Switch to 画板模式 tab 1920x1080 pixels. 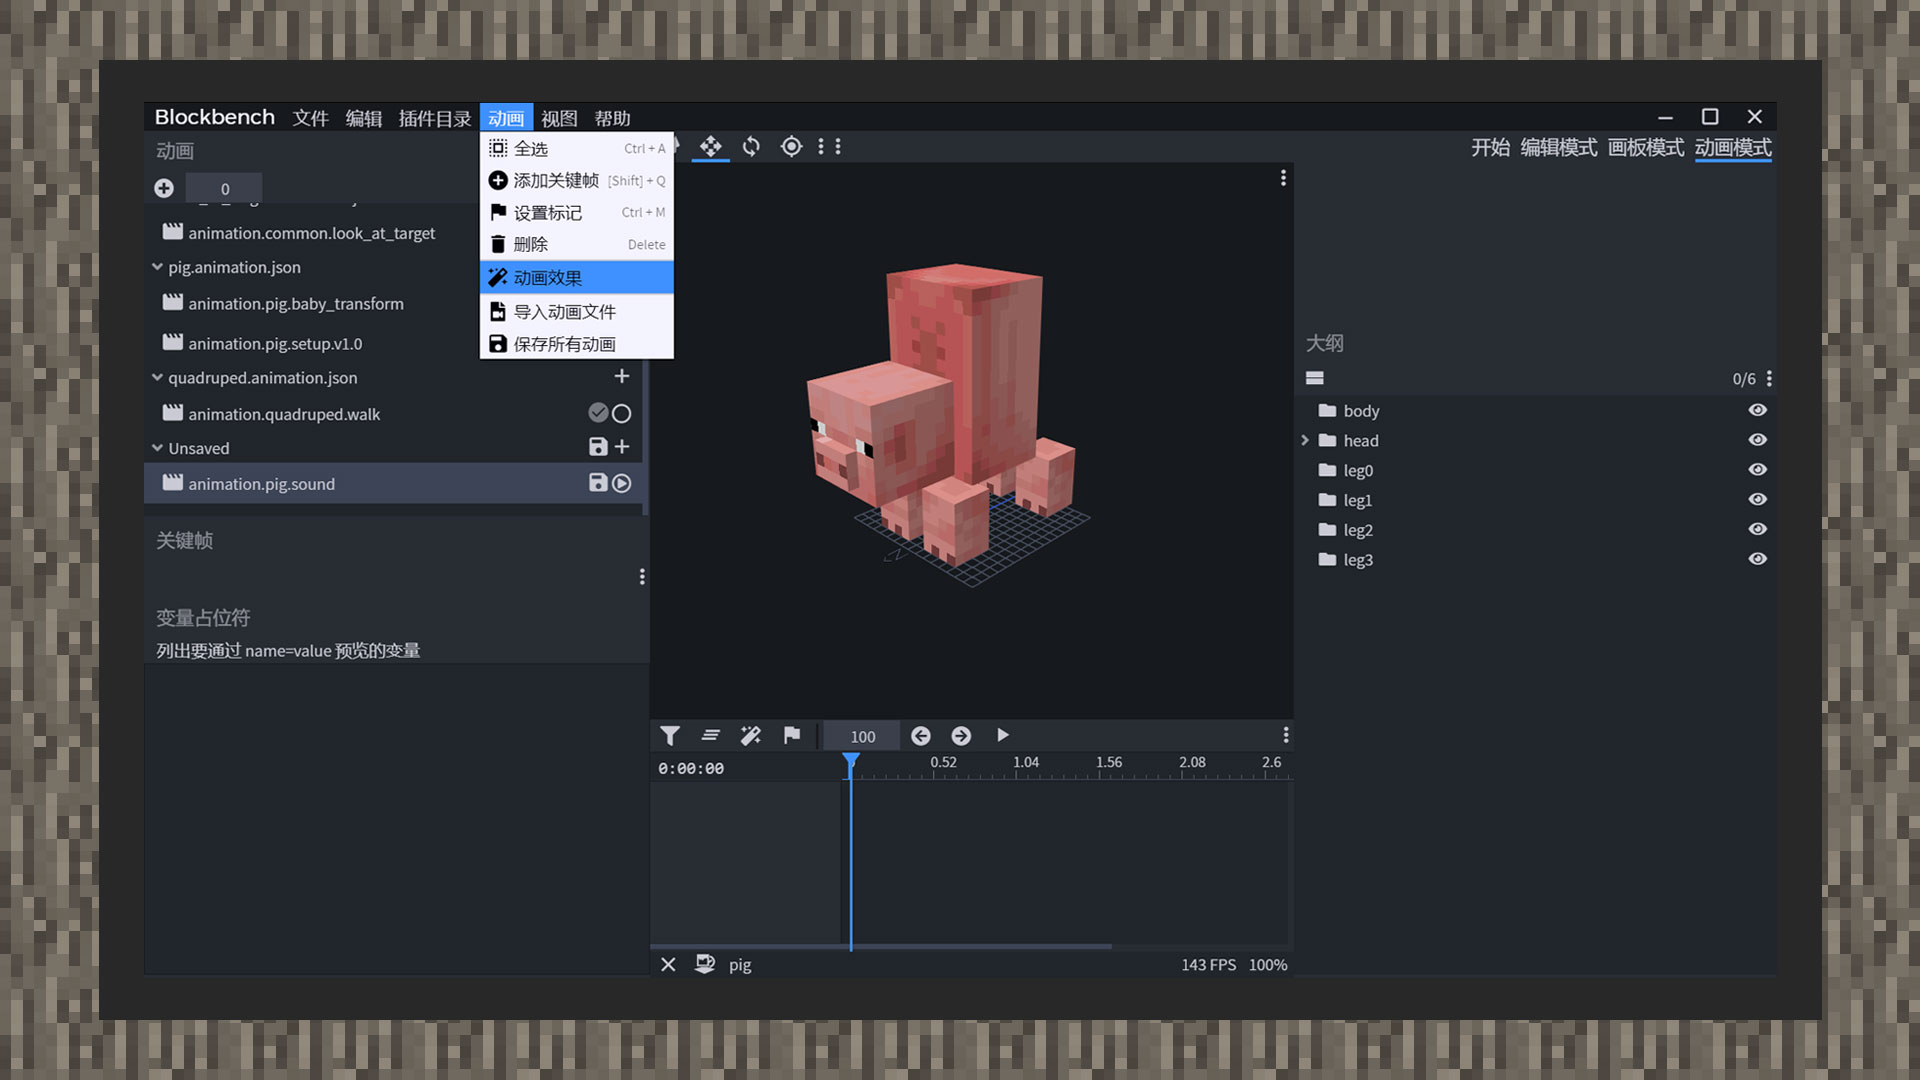1646,148
